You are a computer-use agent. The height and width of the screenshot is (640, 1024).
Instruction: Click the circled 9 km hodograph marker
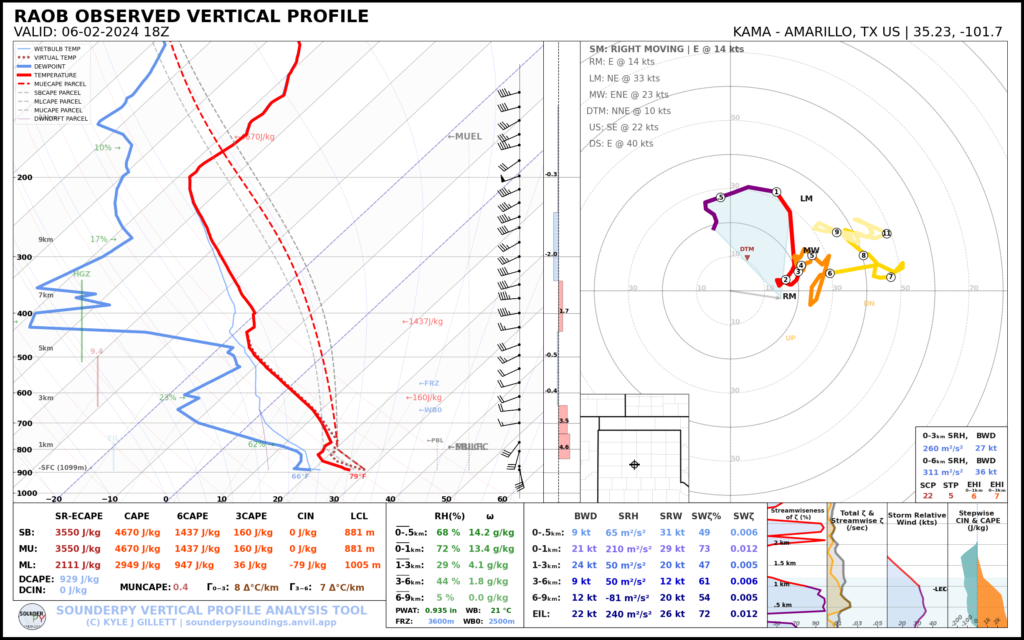click(x=836, y=232)
